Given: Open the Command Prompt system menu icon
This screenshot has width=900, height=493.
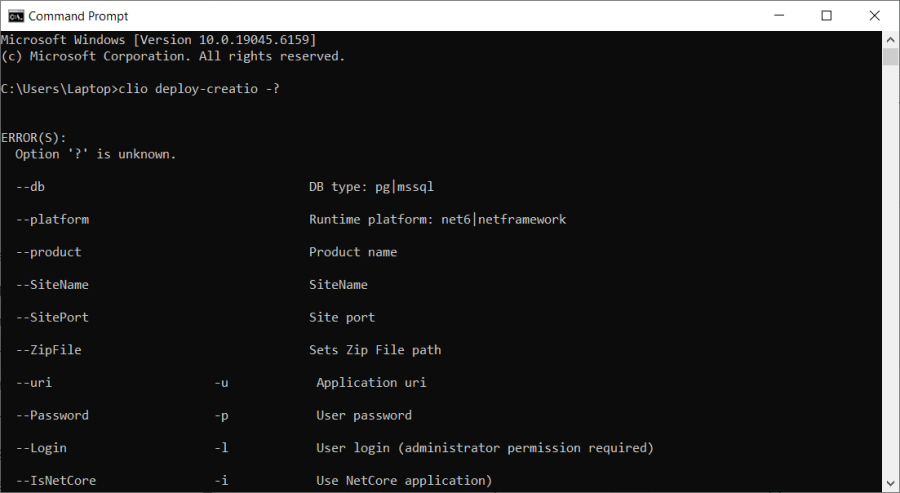Looking at the screenshot, I should point(16,15).
